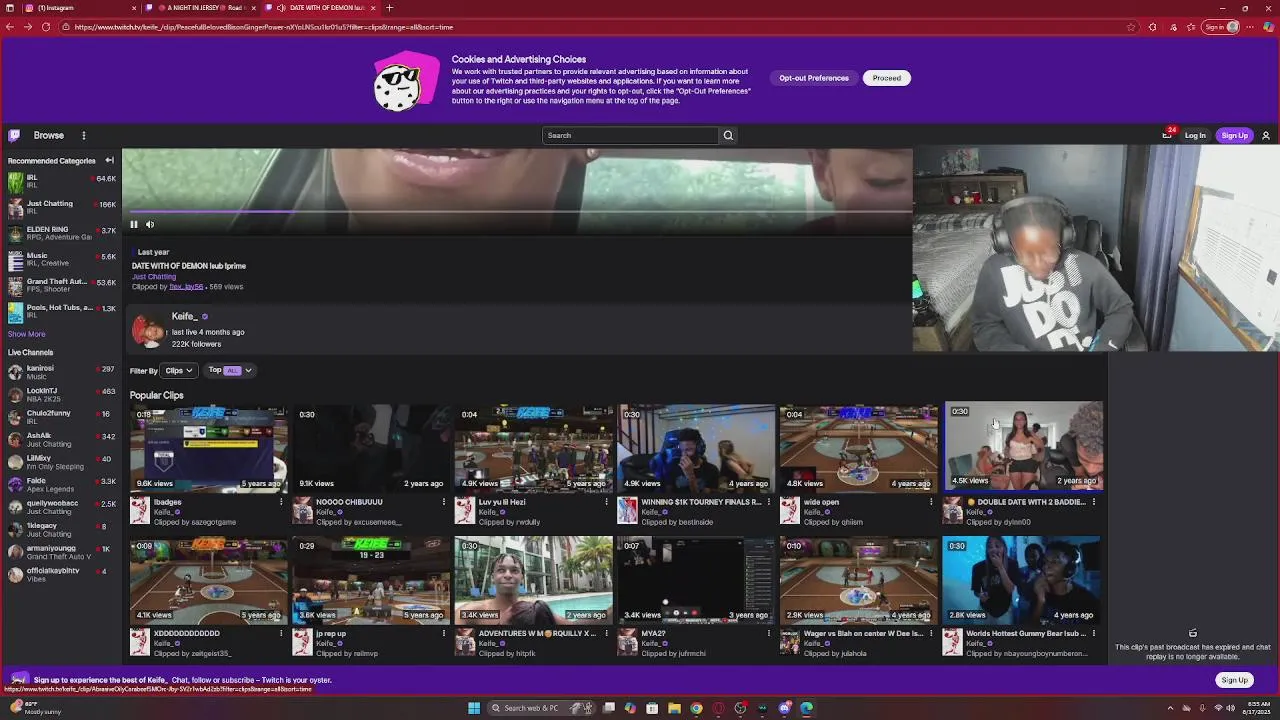The height and width of the screenshot is (720, 1280).
Task: Open the Browse menu item
Action: [48, 135]
